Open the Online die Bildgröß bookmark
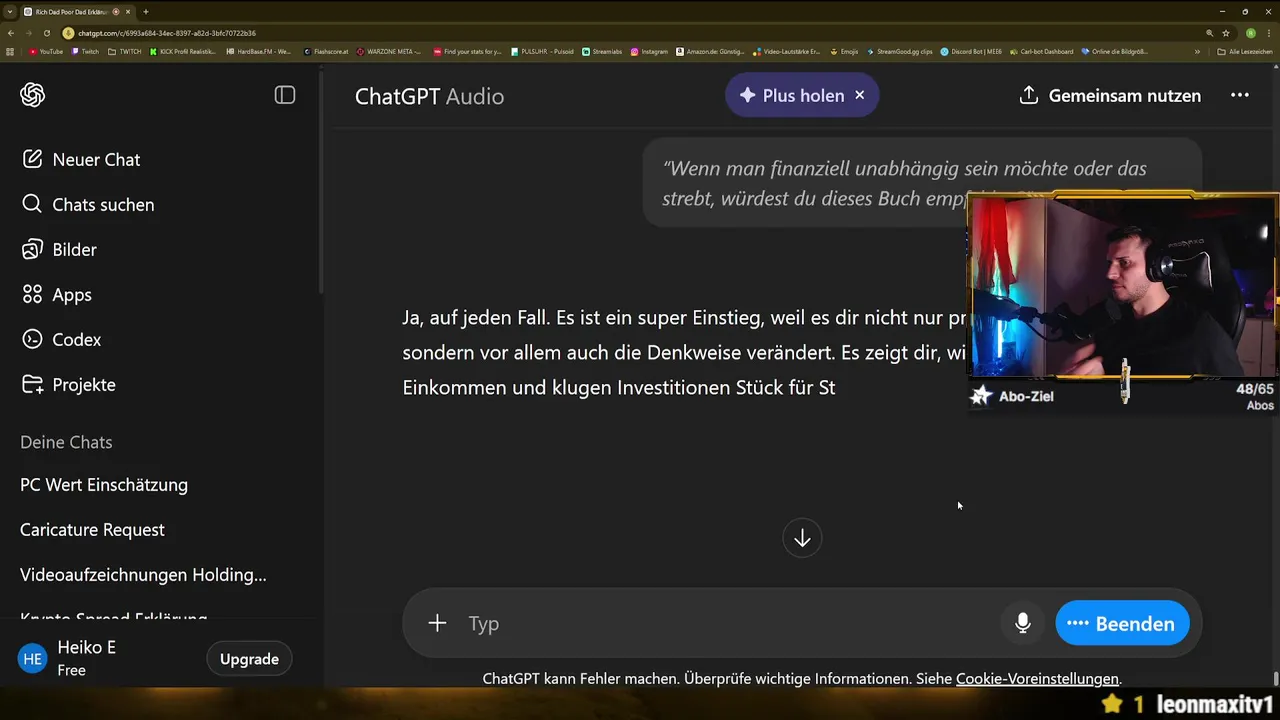This screenshot has height=720, width=1280. (x=1115, y=51)
